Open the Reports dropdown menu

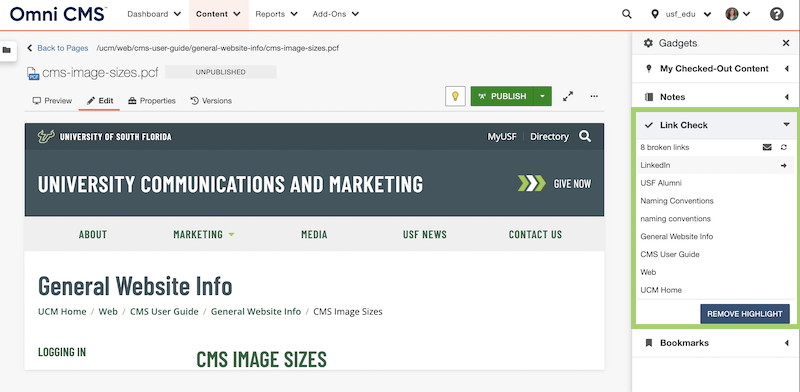point(277,14)
